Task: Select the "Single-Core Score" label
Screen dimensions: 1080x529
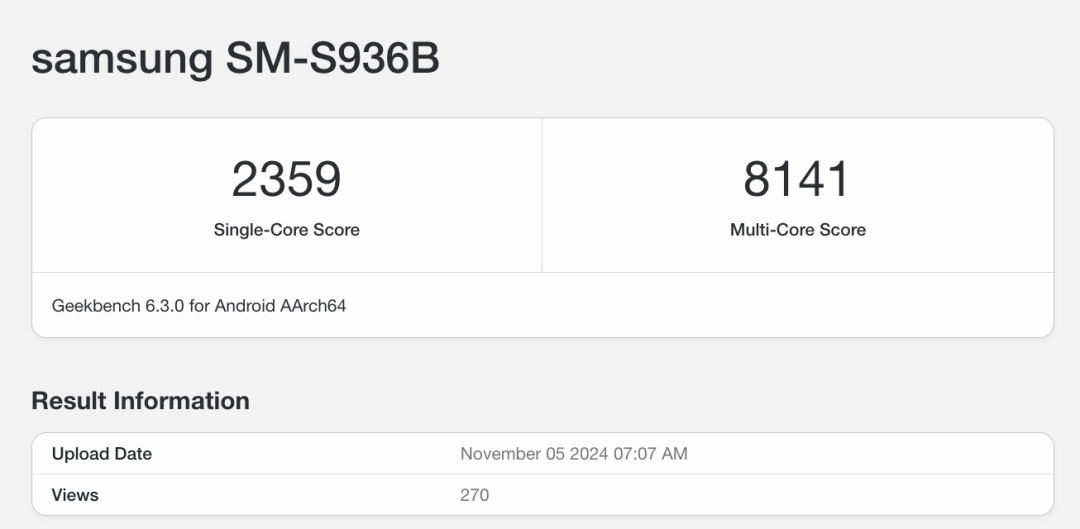Action: 286,230
